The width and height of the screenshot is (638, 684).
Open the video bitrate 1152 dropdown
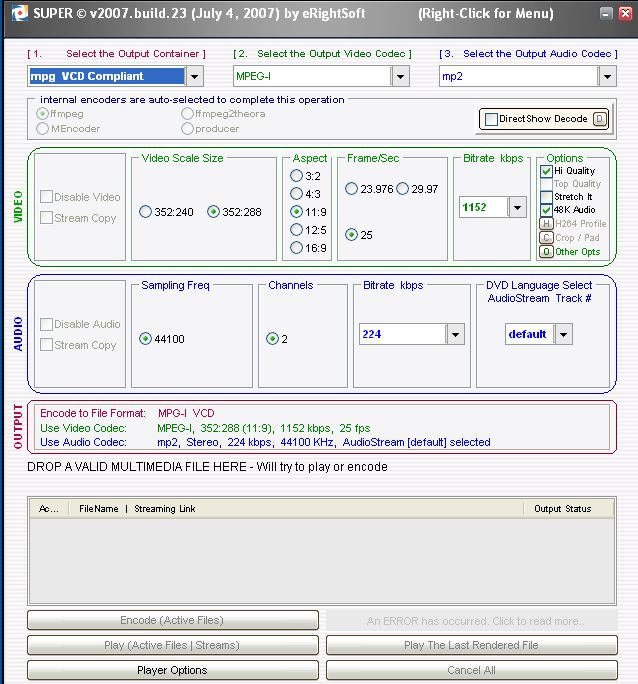(517, 207)
